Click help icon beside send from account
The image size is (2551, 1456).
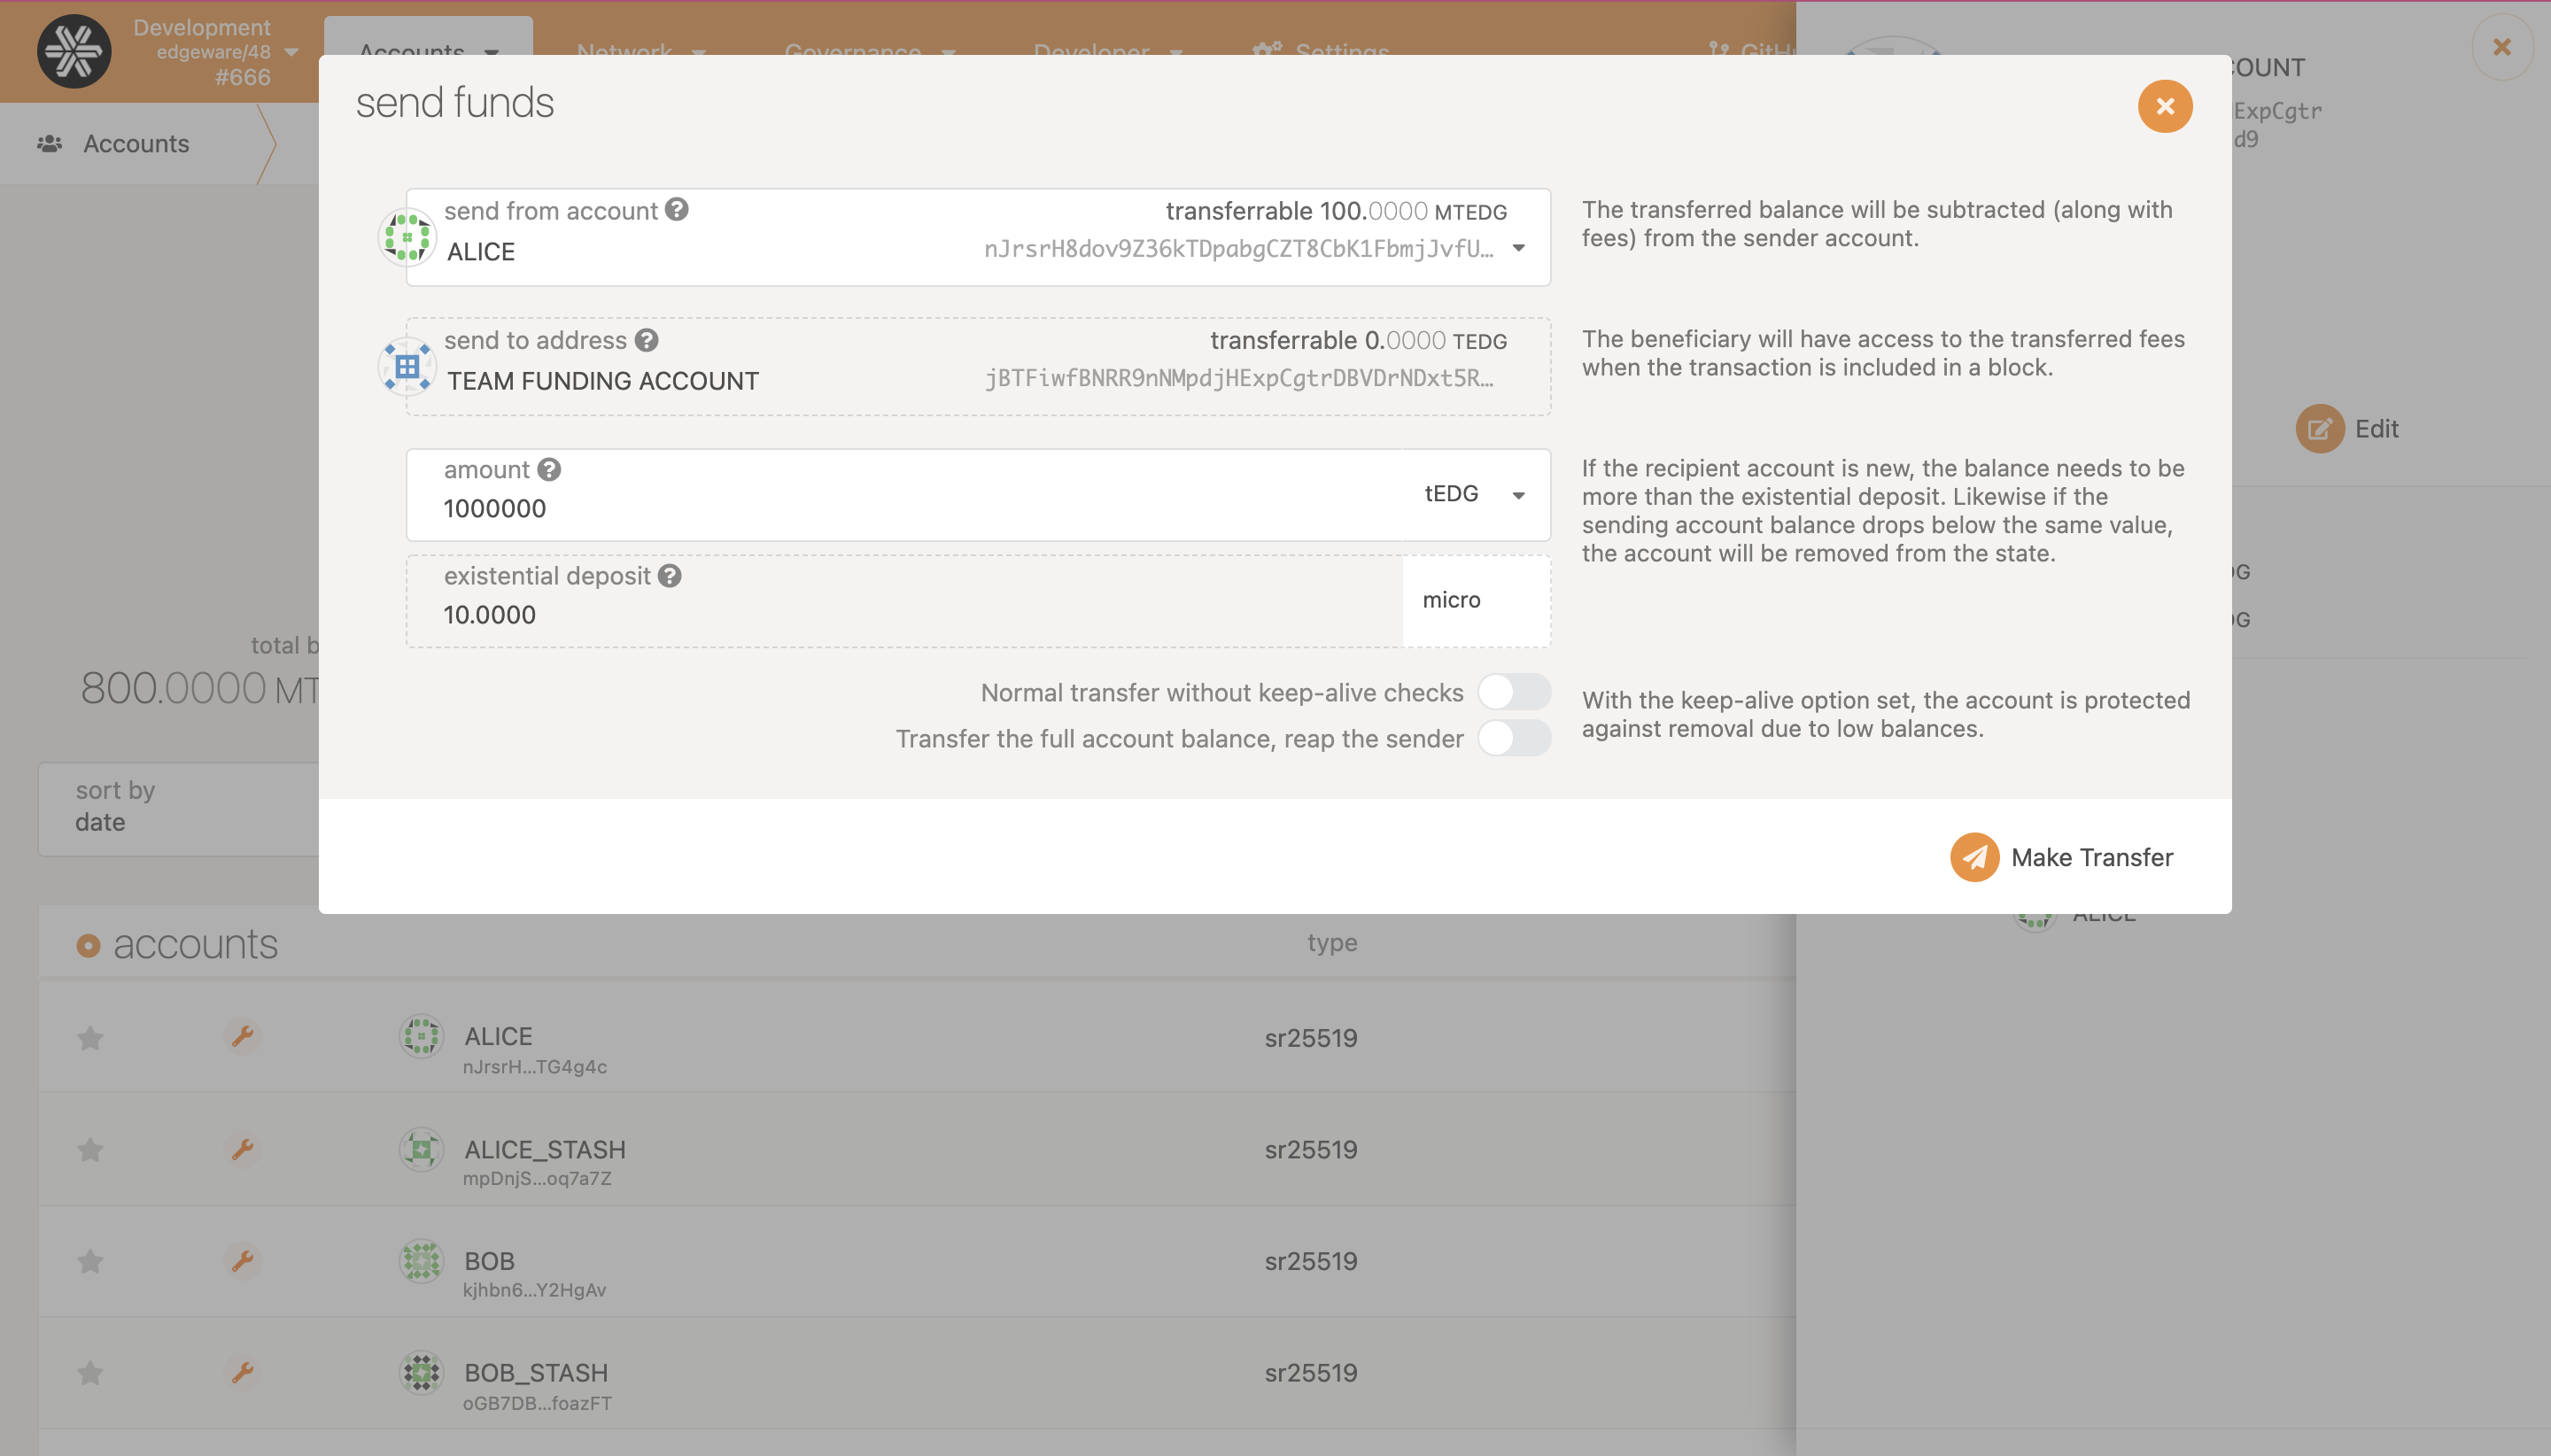677,210
